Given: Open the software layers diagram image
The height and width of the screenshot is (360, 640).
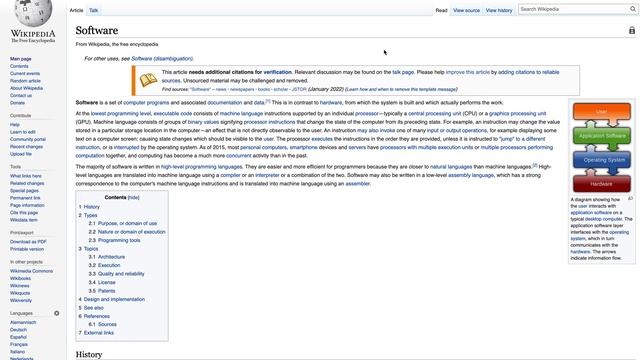Looking at the screenshot, I should 602,147.
